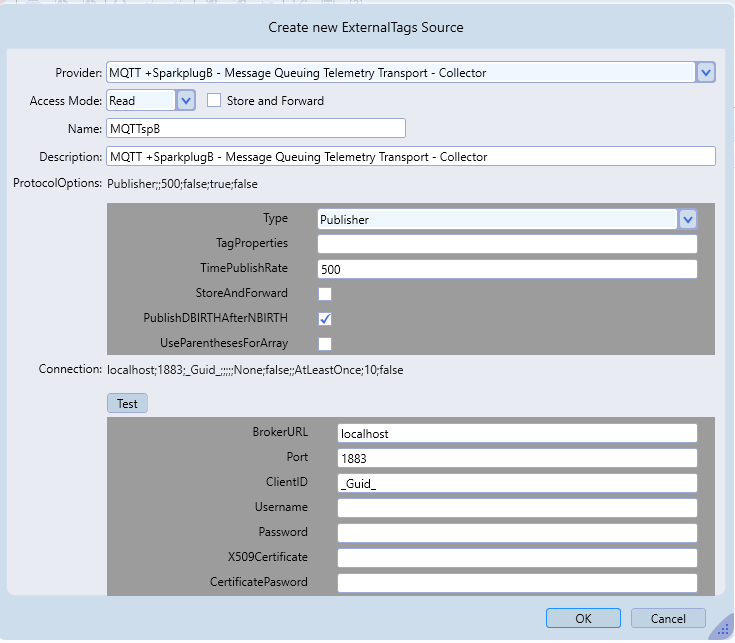
Task: Enable UseParenthesesForArray checkbox
Action: (325, 344)
